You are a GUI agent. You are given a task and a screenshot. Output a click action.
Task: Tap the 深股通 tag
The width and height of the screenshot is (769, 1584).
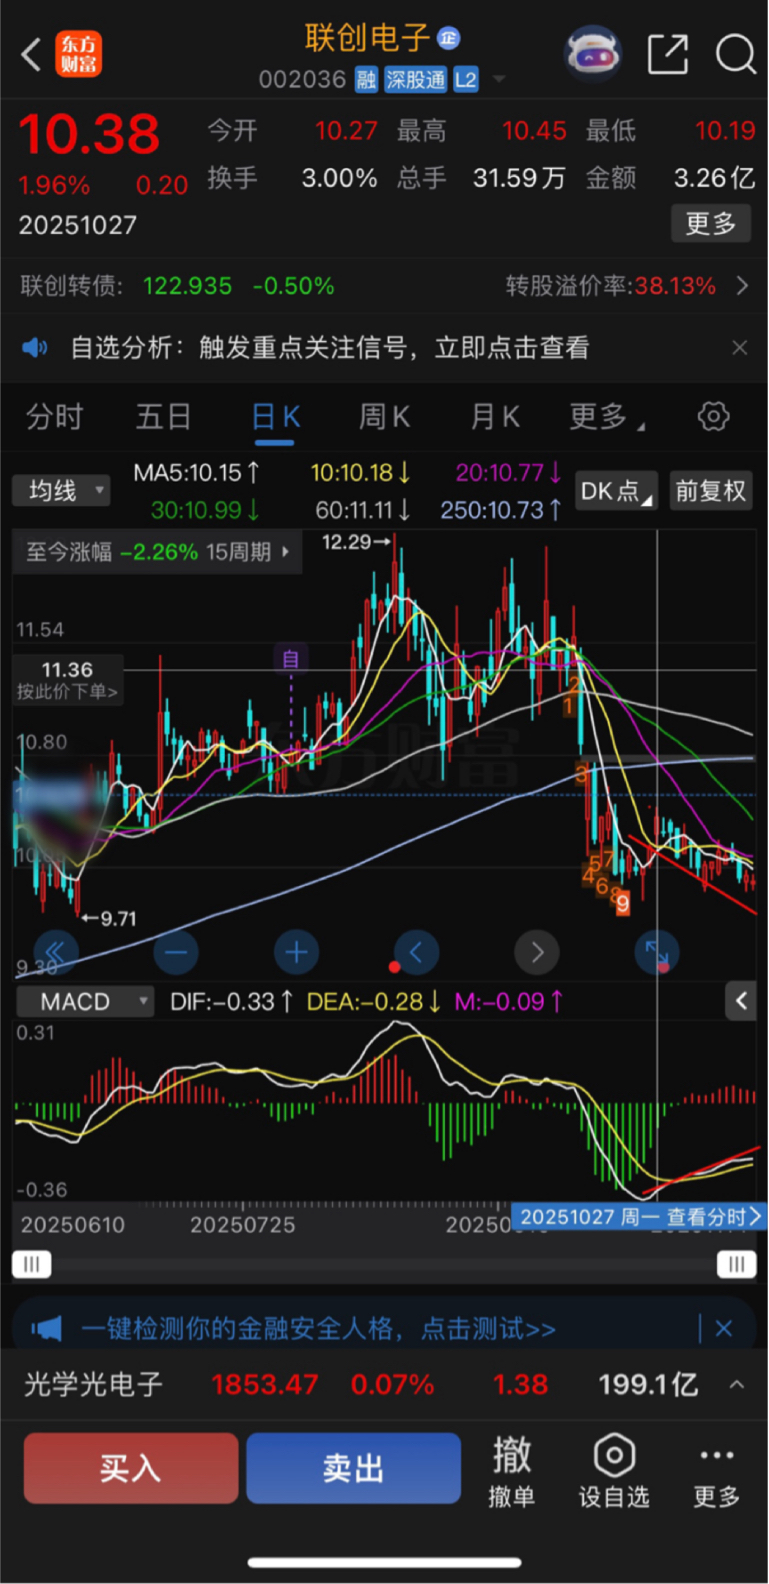click(415, 80)
